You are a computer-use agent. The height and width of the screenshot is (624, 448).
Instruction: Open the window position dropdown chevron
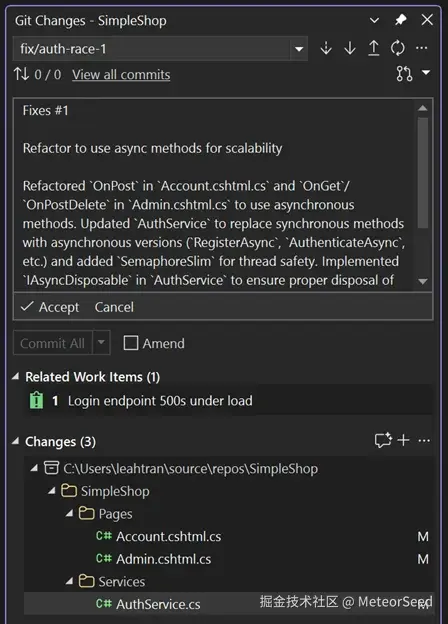[374, 20]
